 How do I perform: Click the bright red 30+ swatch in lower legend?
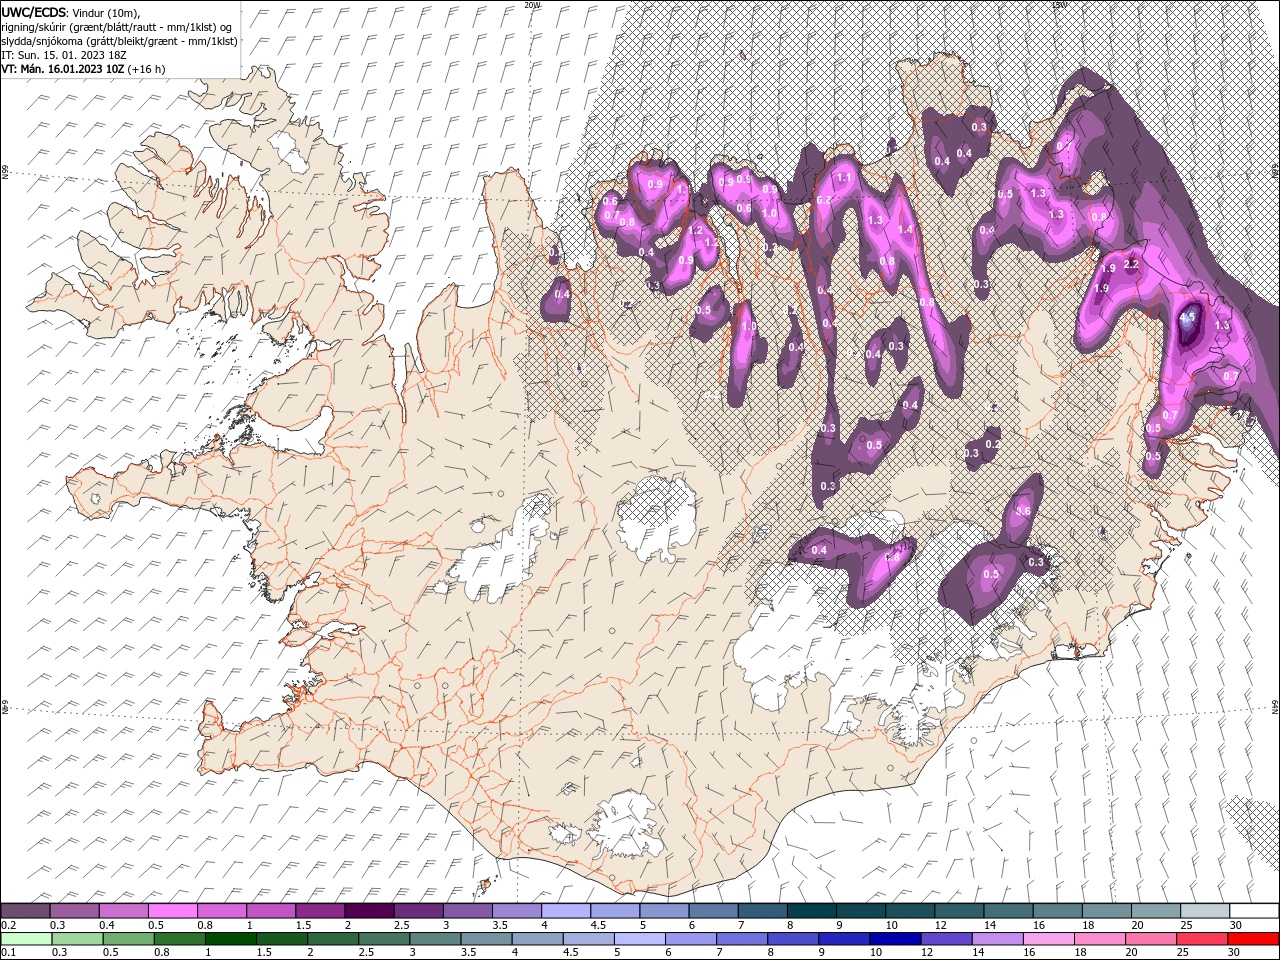click(1252, 939)
